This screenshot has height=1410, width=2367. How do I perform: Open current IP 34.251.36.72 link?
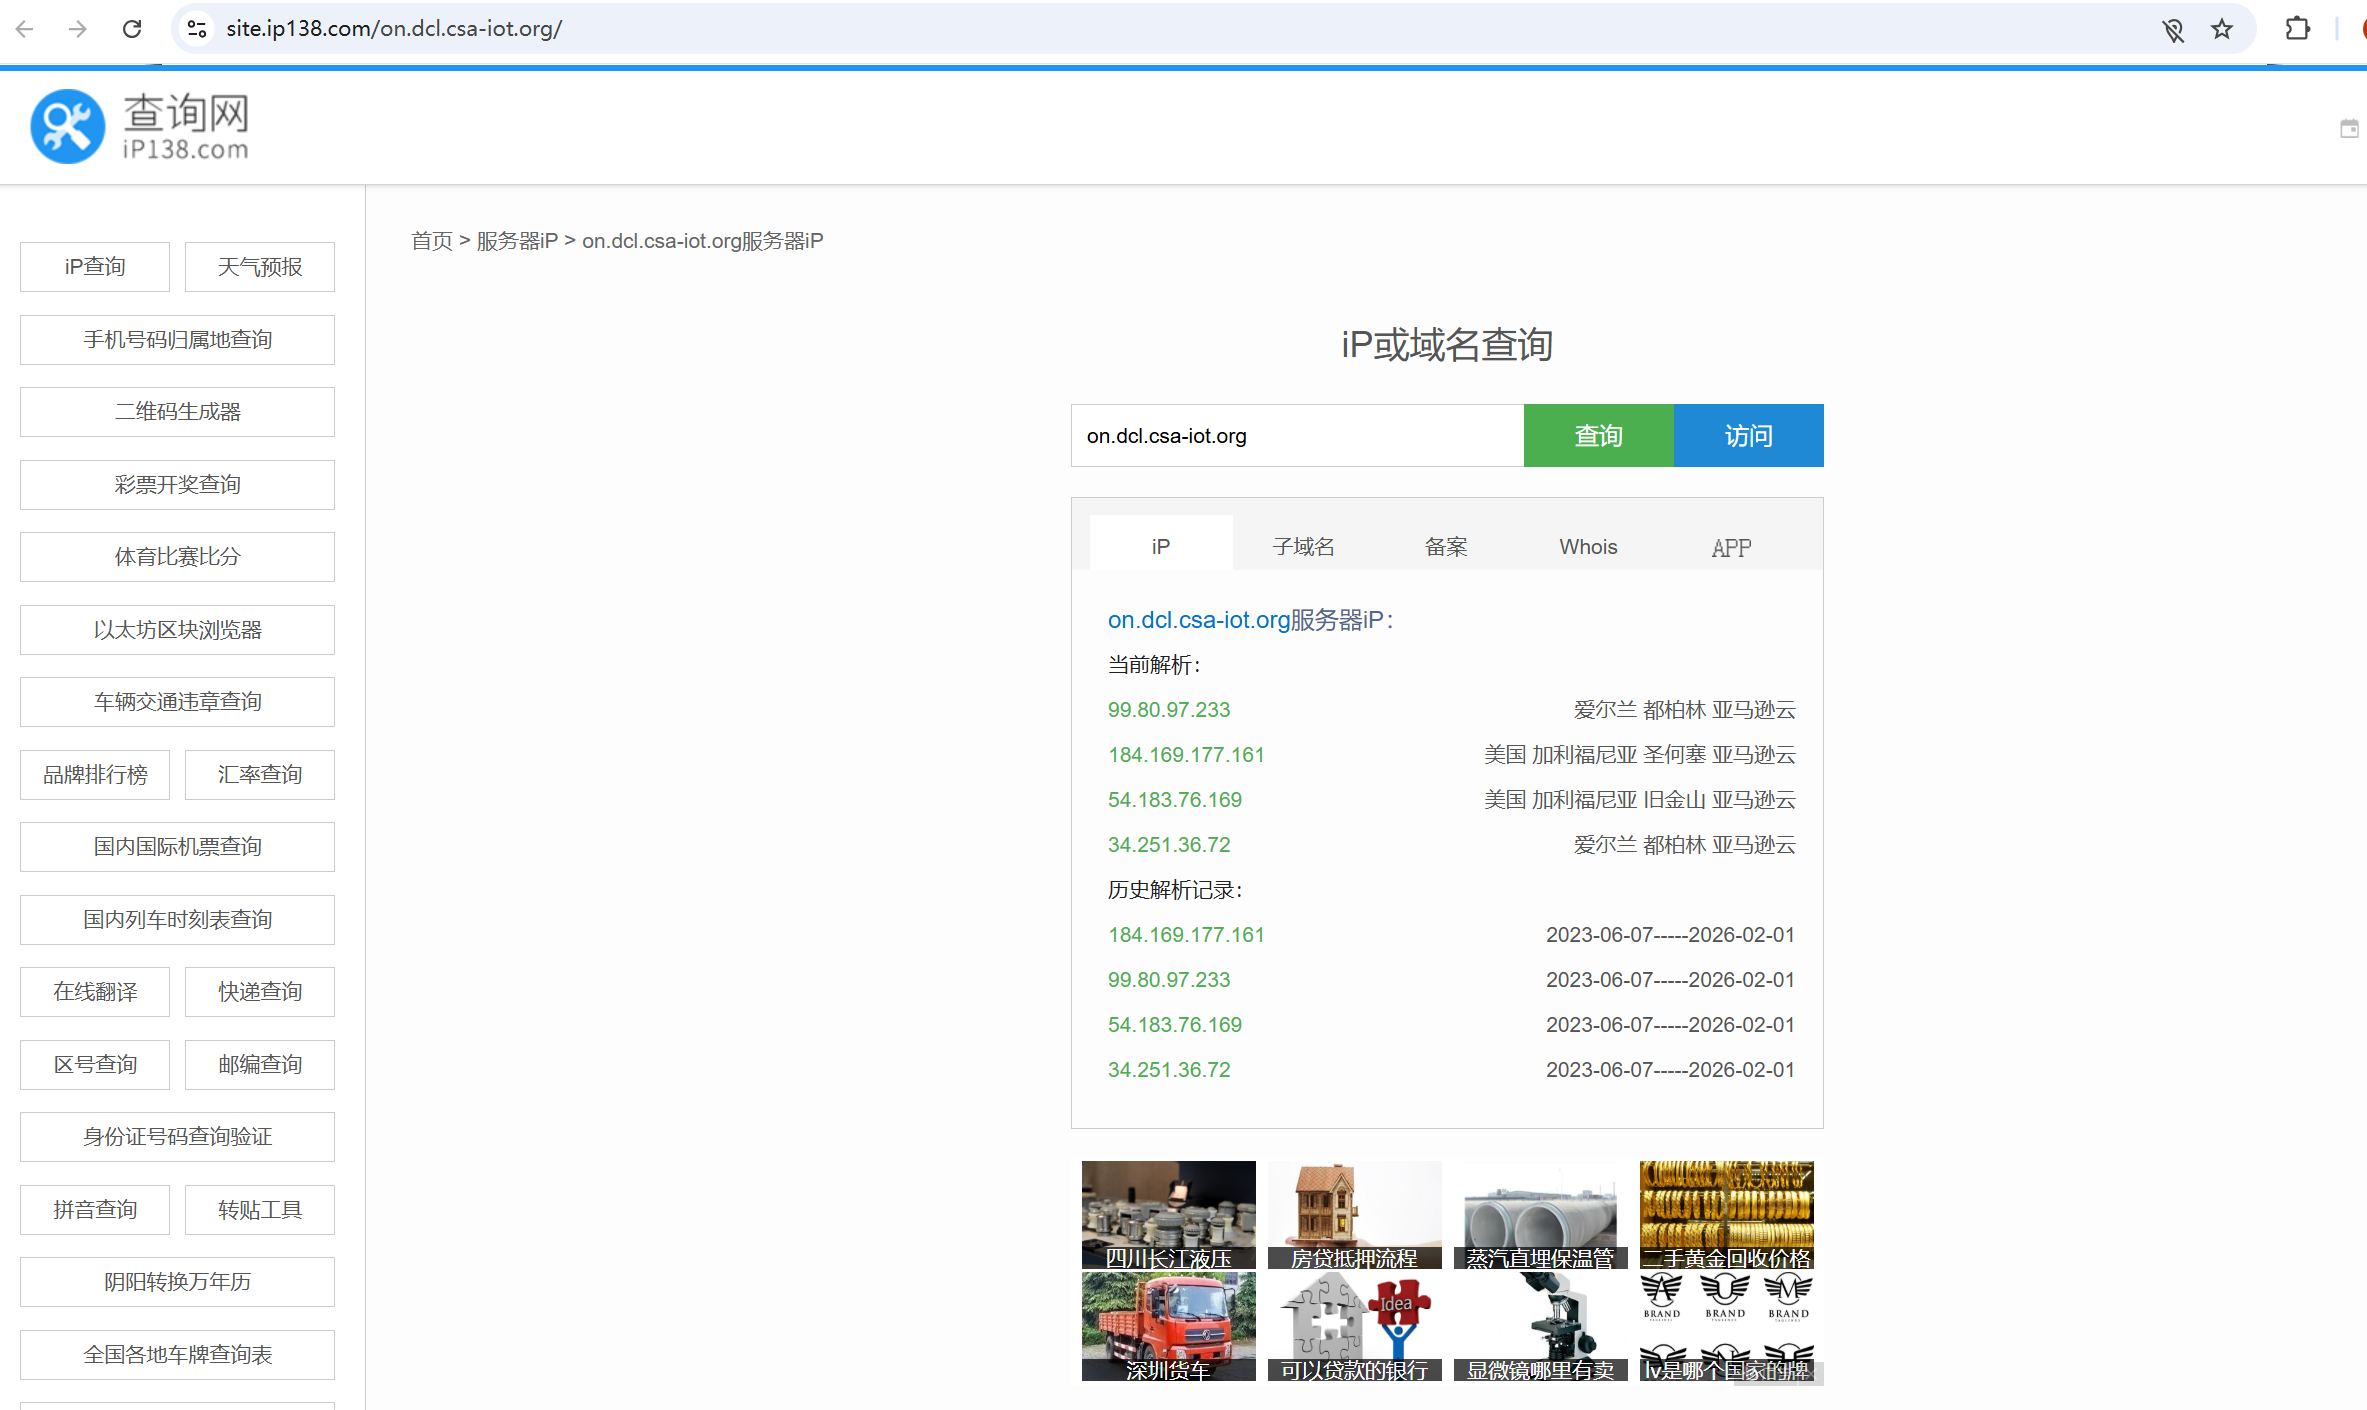(x=1169, y=845)
